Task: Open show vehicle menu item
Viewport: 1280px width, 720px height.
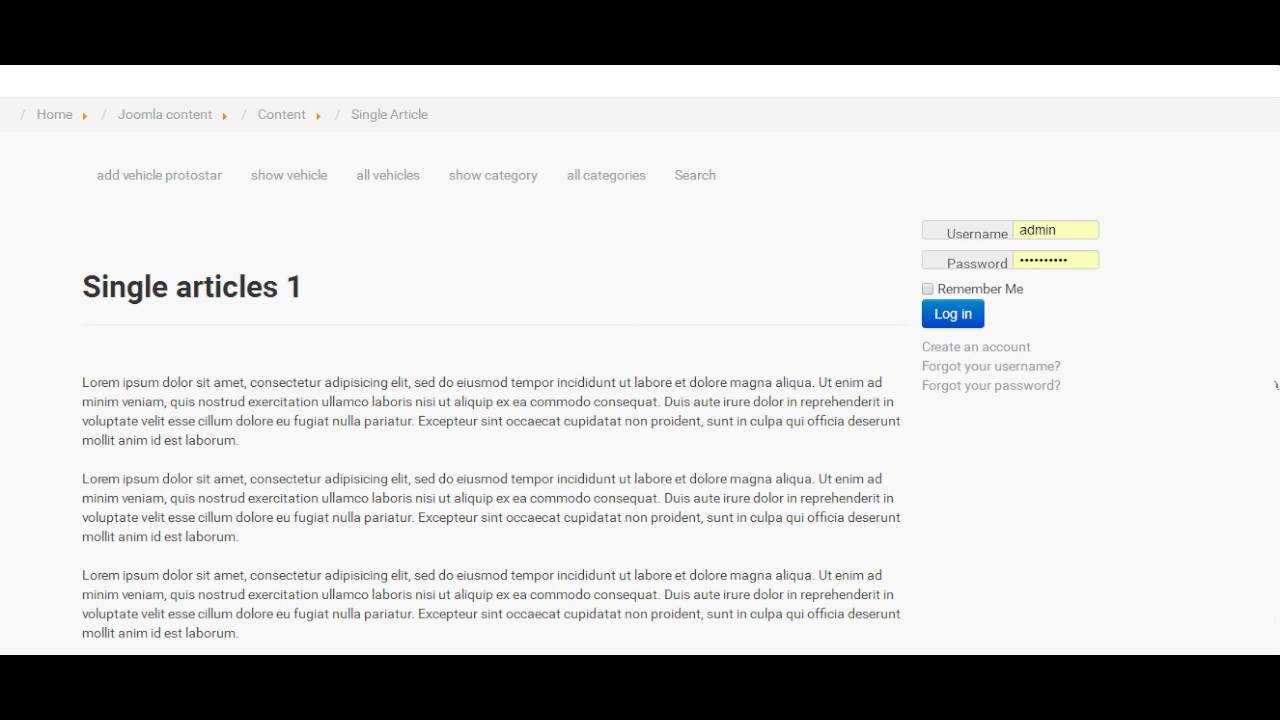Action: [289, 175]
